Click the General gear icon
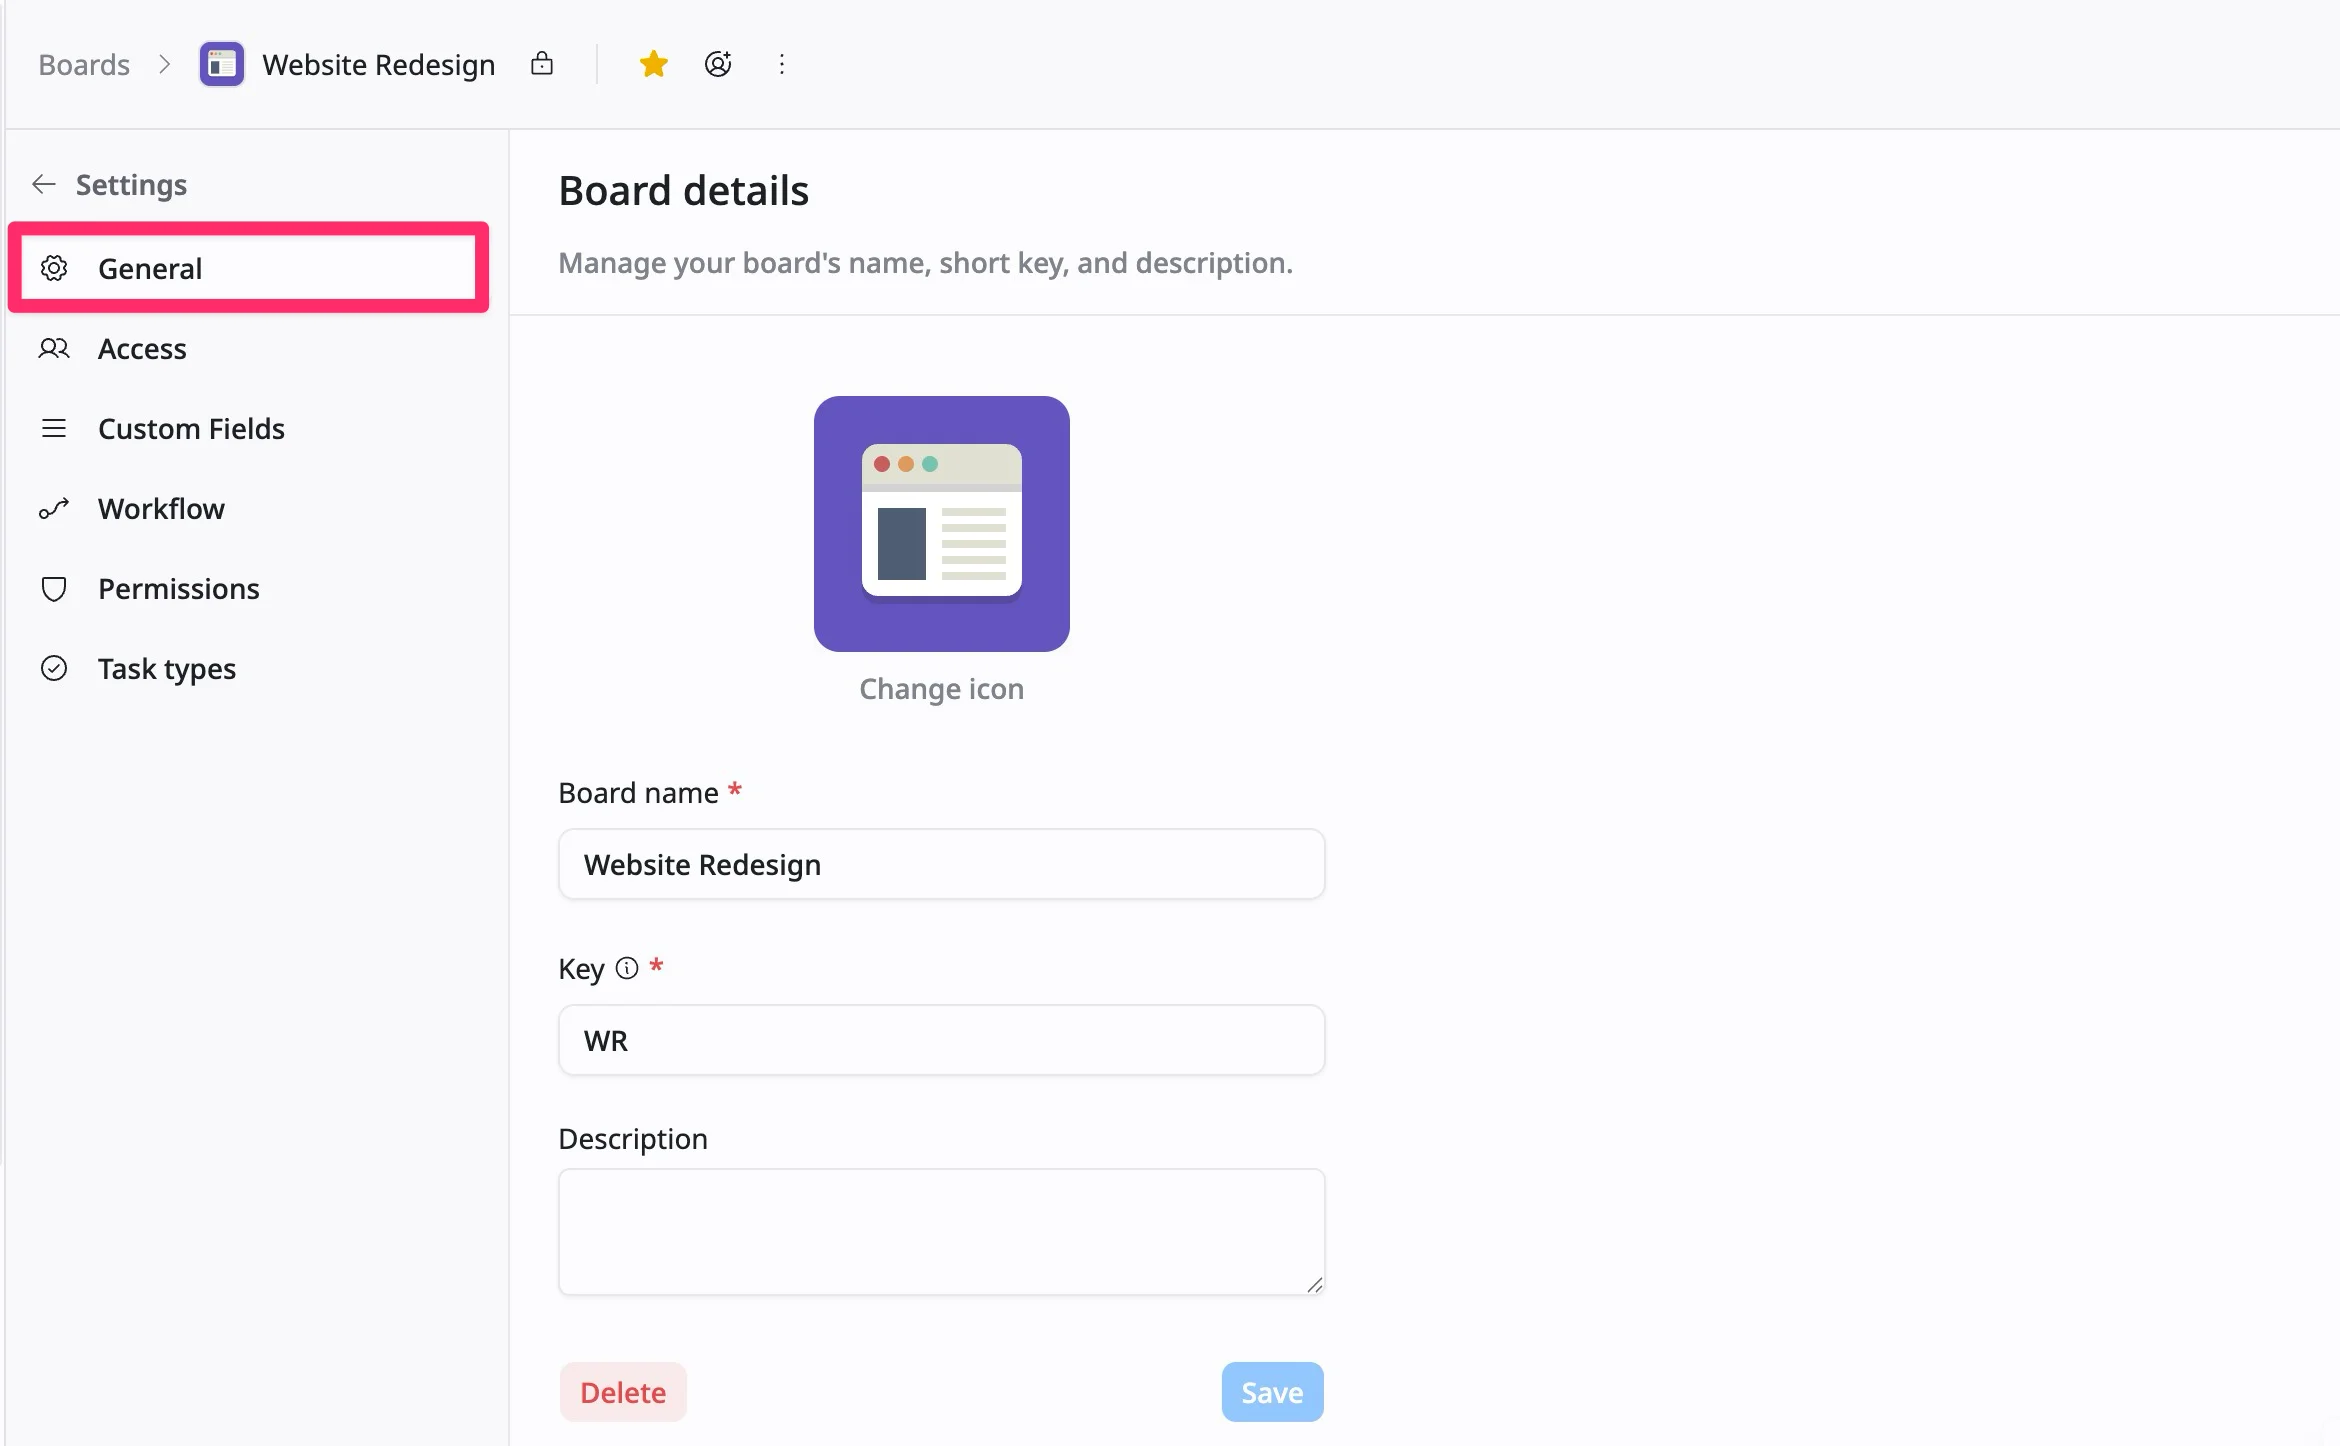The height and width of the screenshot is (1446, 2340). pyautogui.click(x=54, y=268)
